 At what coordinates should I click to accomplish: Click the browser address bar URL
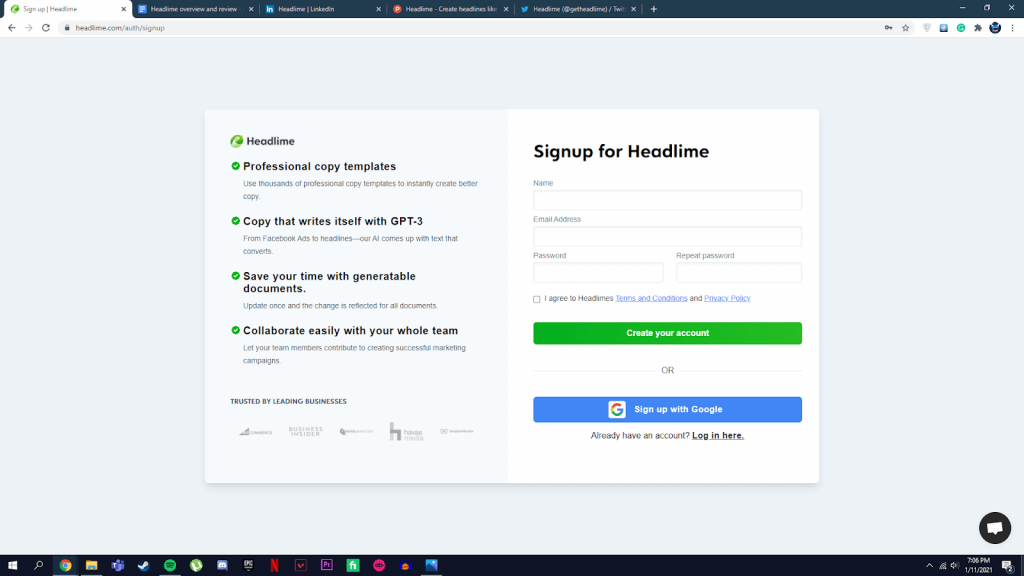tap(120, 28)
